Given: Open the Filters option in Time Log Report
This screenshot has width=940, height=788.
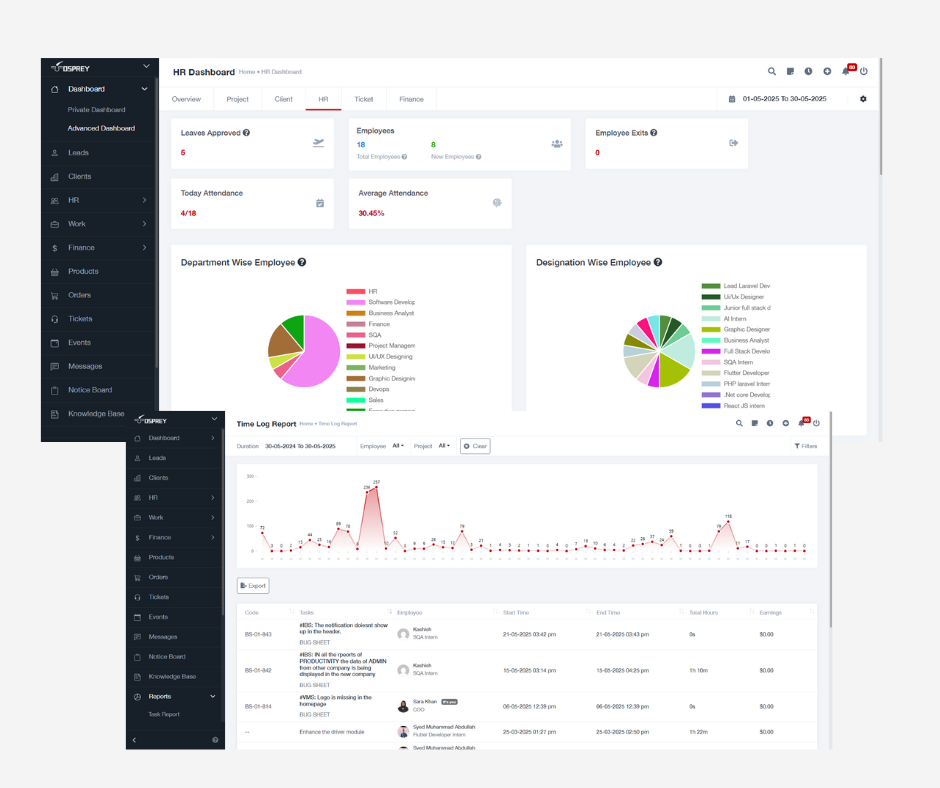Looking at the screenshot, I should [806, 446].
